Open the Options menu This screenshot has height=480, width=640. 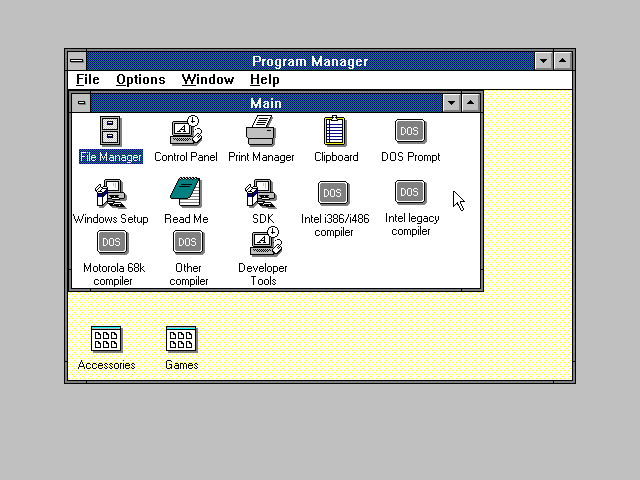point(140,80)
